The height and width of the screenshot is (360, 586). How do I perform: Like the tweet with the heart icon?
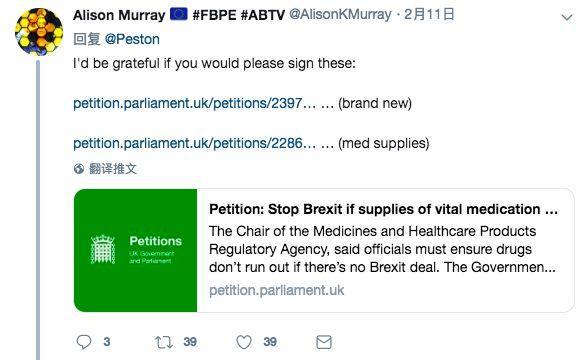click(244, 342)
